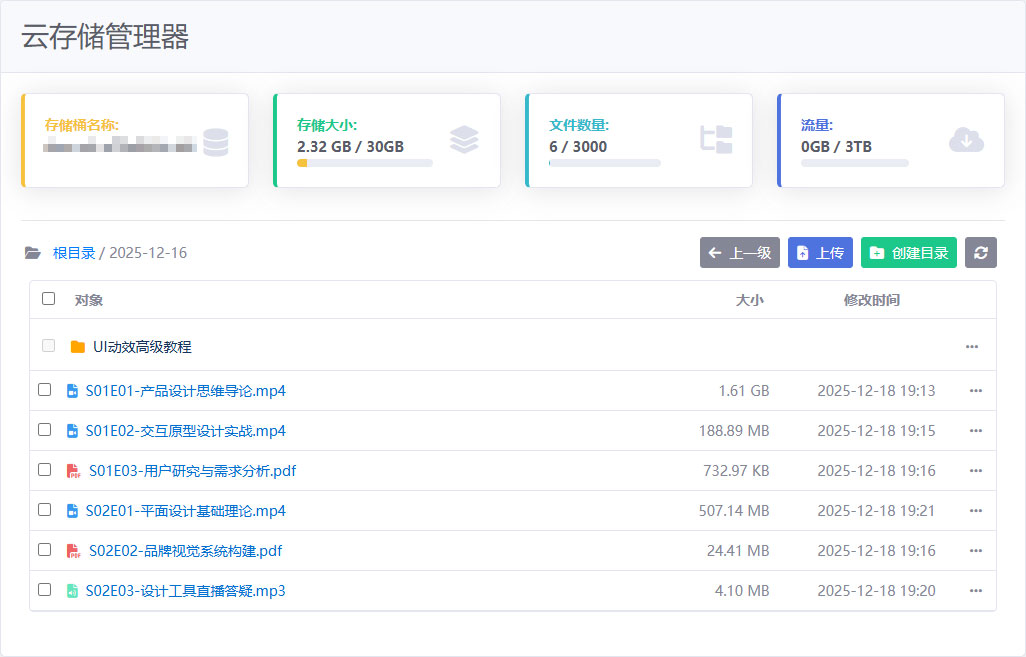
Task: Click the file tree icon in file count card
Action: pyautogui.click(x=716, y=140)
